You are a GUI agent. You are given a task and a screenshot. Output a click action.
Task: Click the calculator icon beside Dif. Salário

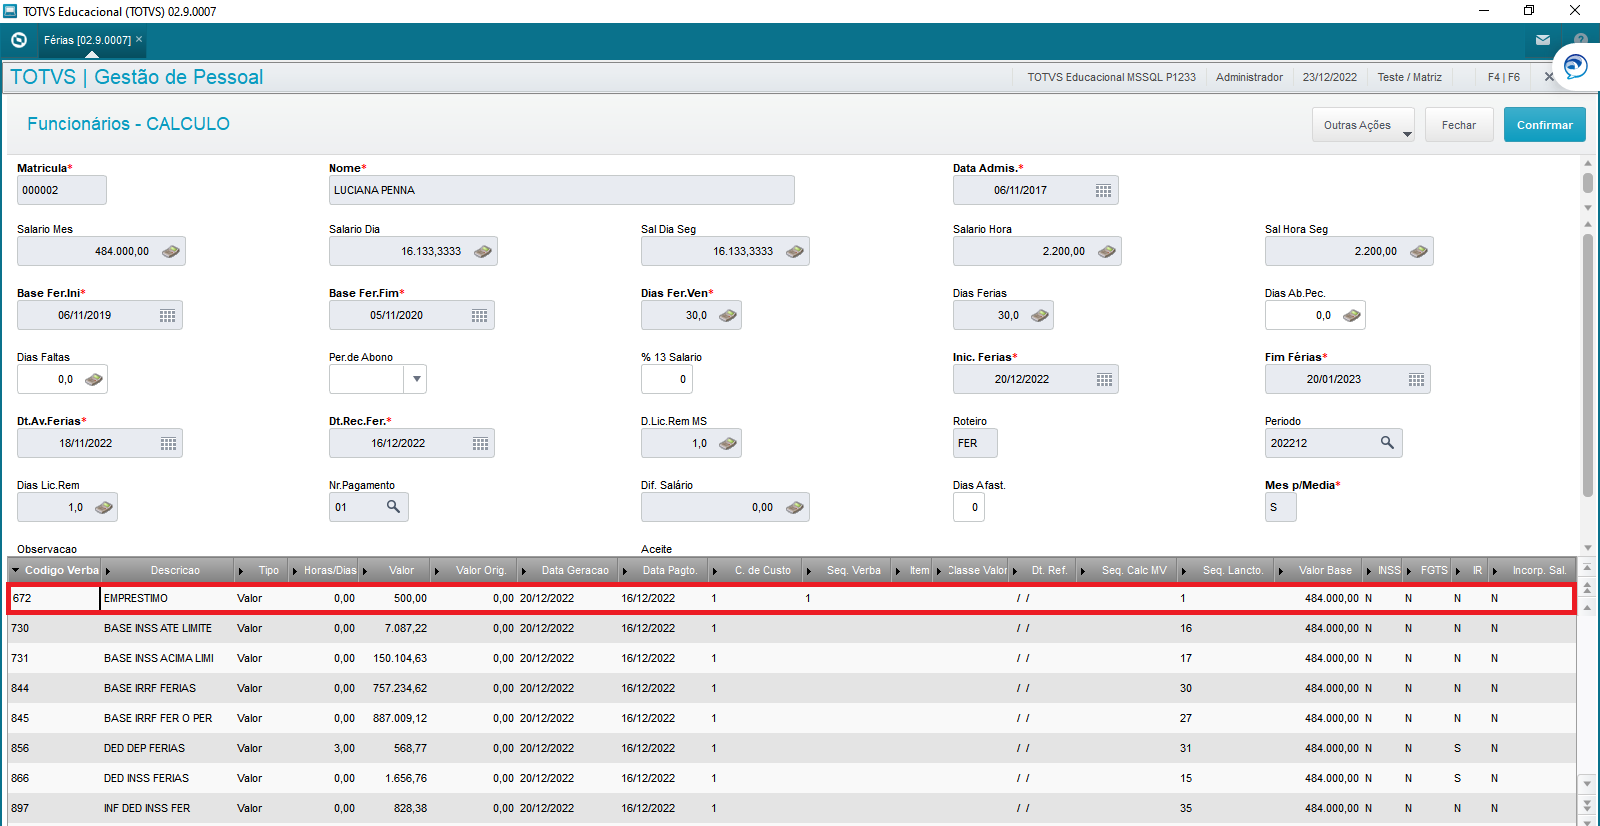tap(795, 507)
